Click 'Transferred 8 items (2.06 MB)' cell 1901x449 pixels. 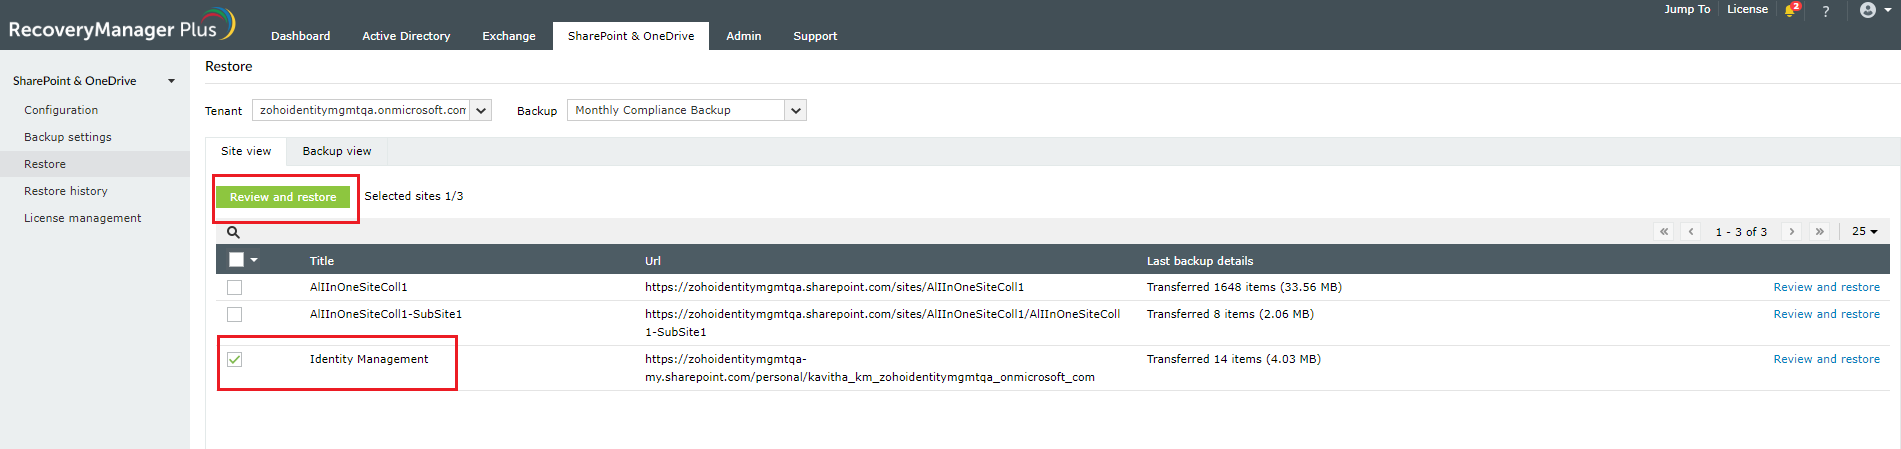(1230, 314)
